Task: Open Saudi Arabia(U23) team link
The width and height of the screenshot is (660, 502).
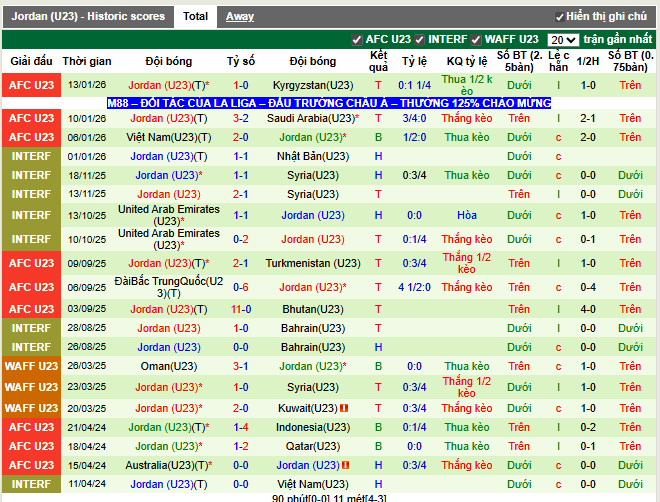Action: (x=313, y=119)
